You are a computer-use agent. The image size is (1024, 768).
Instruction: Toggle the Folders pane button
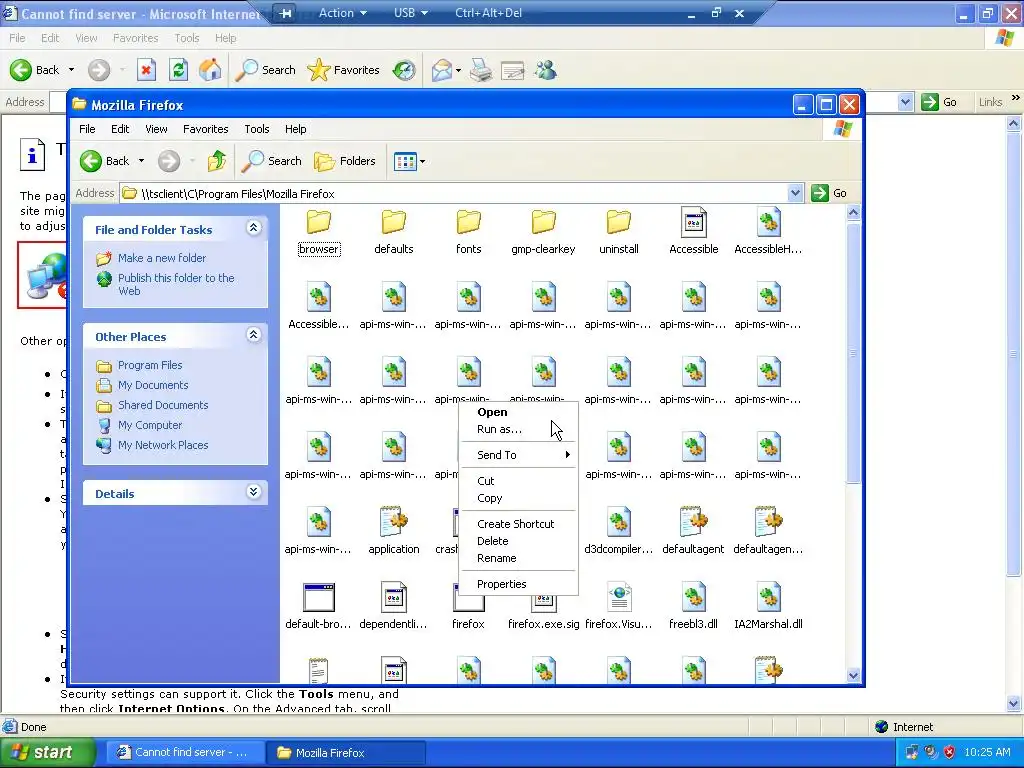click(x=345, y=161)
